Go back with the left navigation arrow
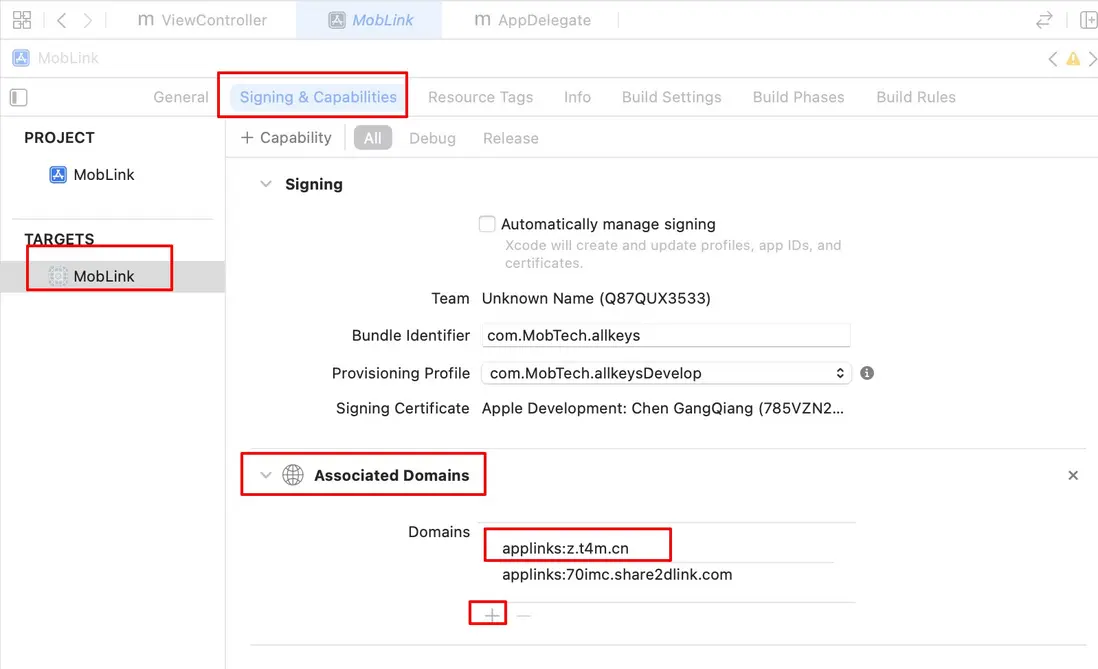 (62, 20)
